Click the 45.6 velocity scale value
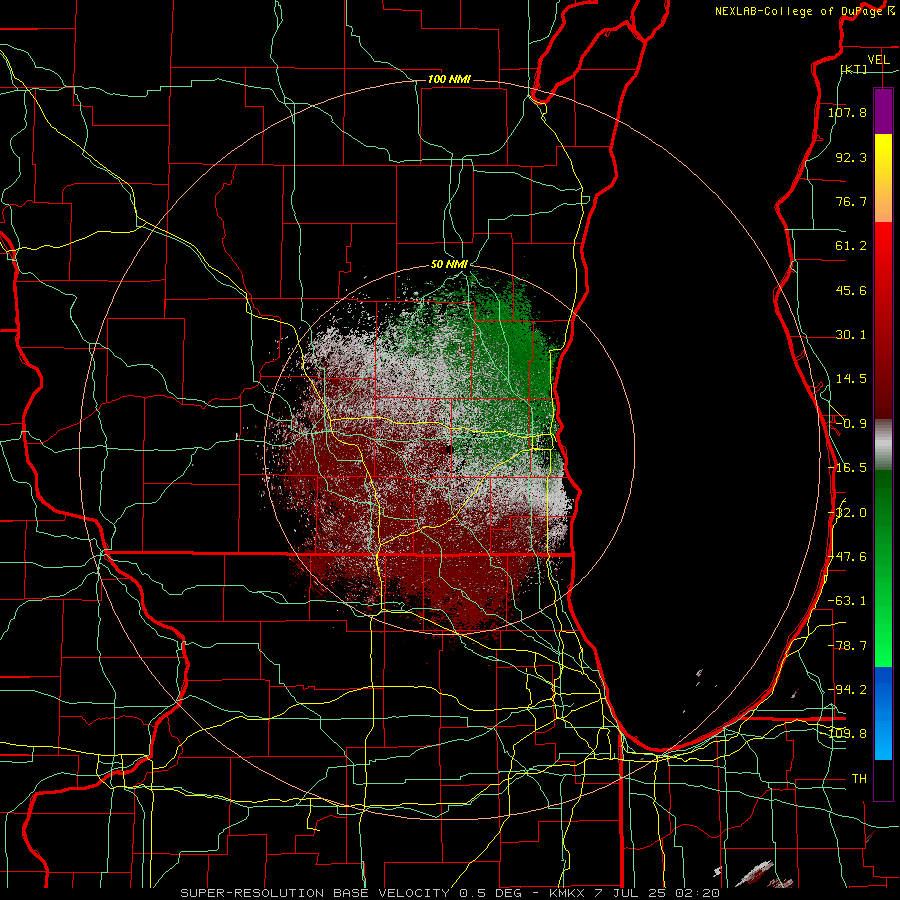The width and height of the screenshot is (900, 900). [x=851, y=290]
